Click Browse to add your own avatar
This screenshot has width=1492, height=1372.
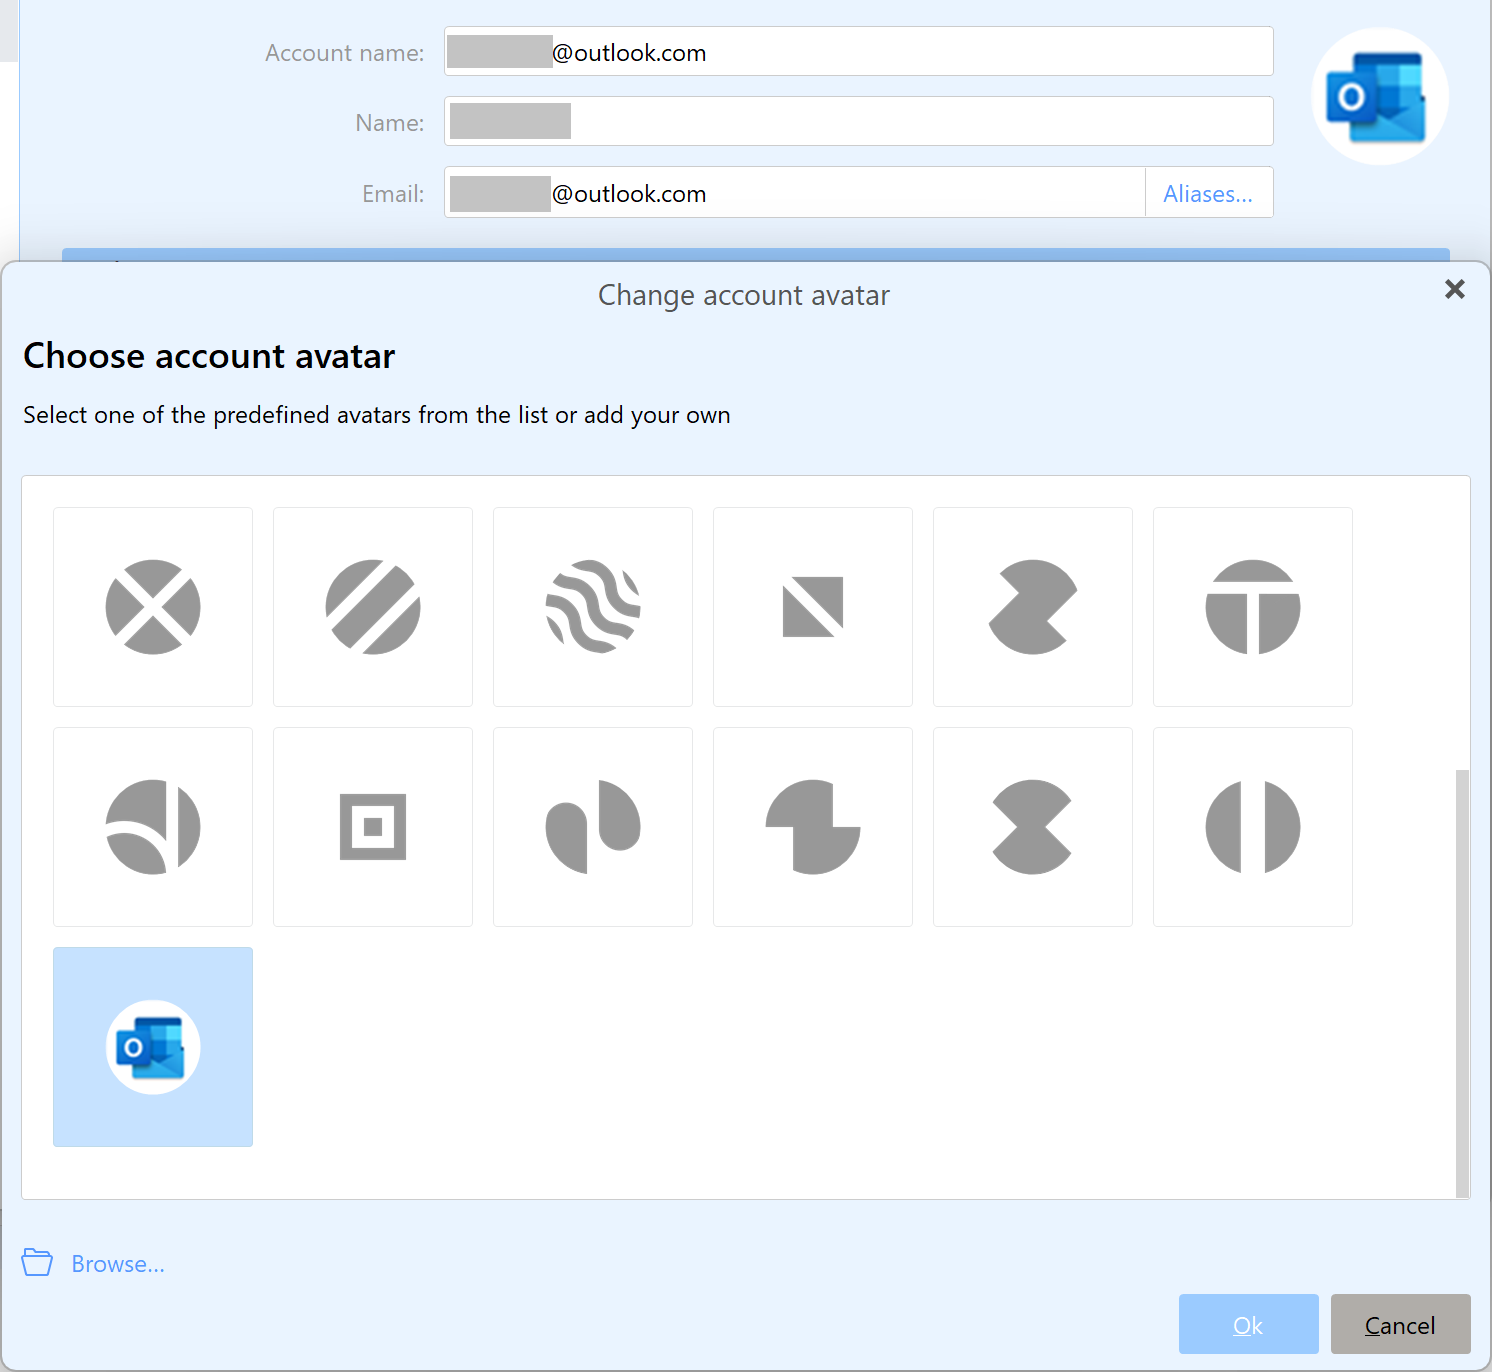pos(117,1264)
